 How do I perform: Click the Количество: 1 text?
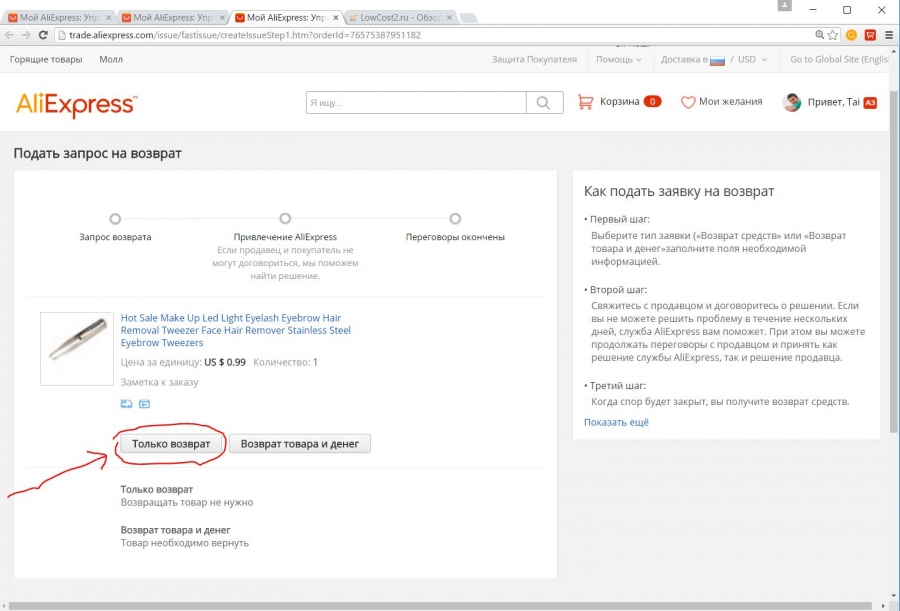coord(285,362)
